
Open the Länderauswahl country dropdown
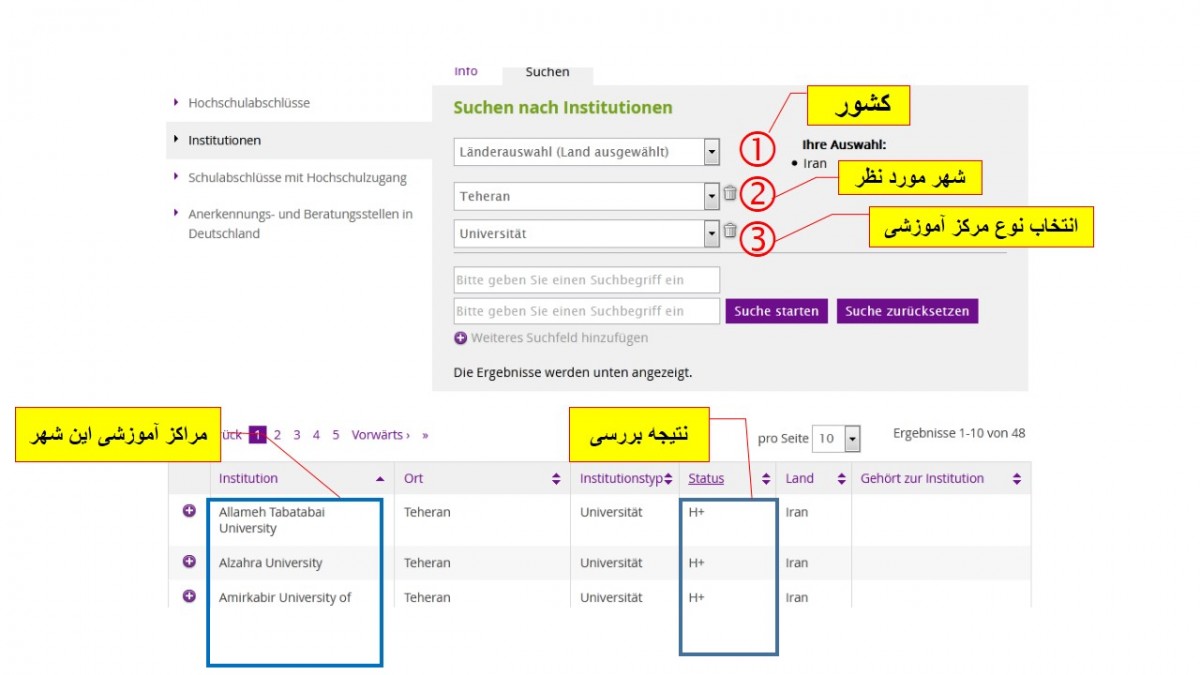tap(711, 152)
